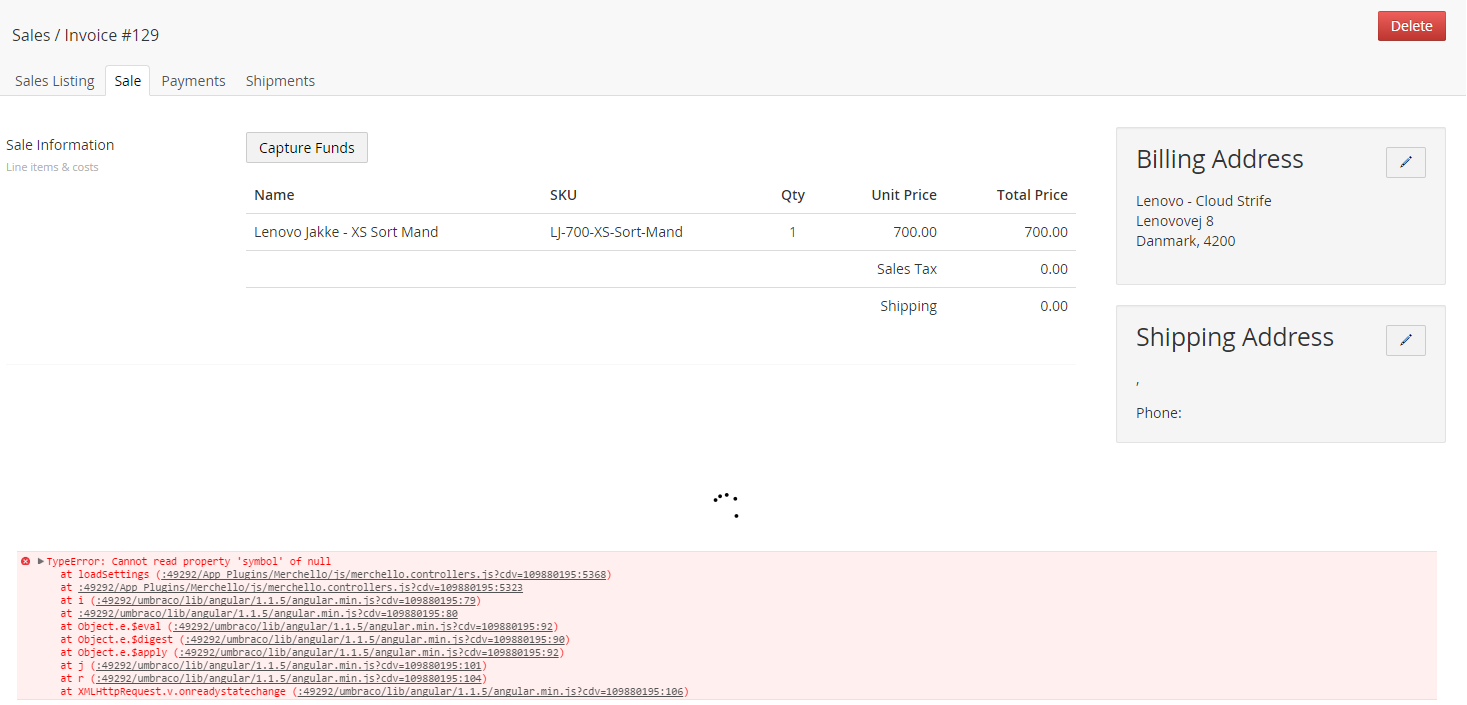The image size is (1467, 705).
Task: Click the red error icon in console
Action: 26,562
